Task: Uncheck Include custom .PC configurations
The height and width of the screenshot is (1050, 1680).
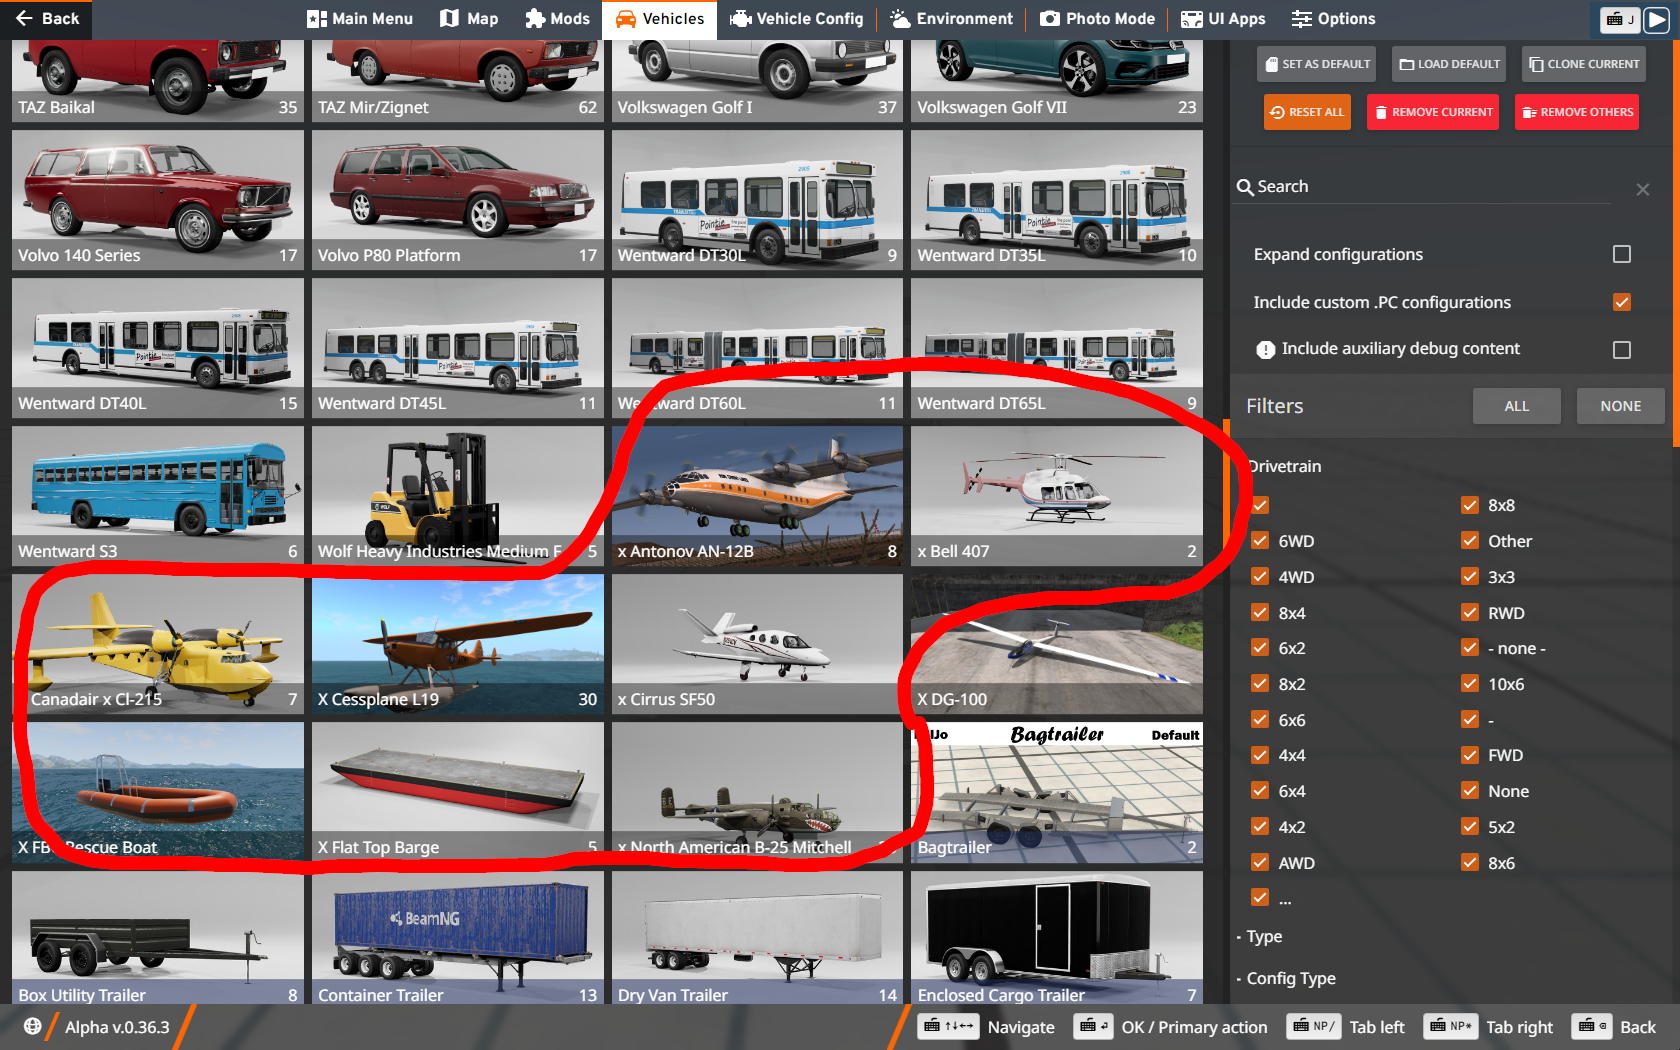Action: pos(1622,302)
